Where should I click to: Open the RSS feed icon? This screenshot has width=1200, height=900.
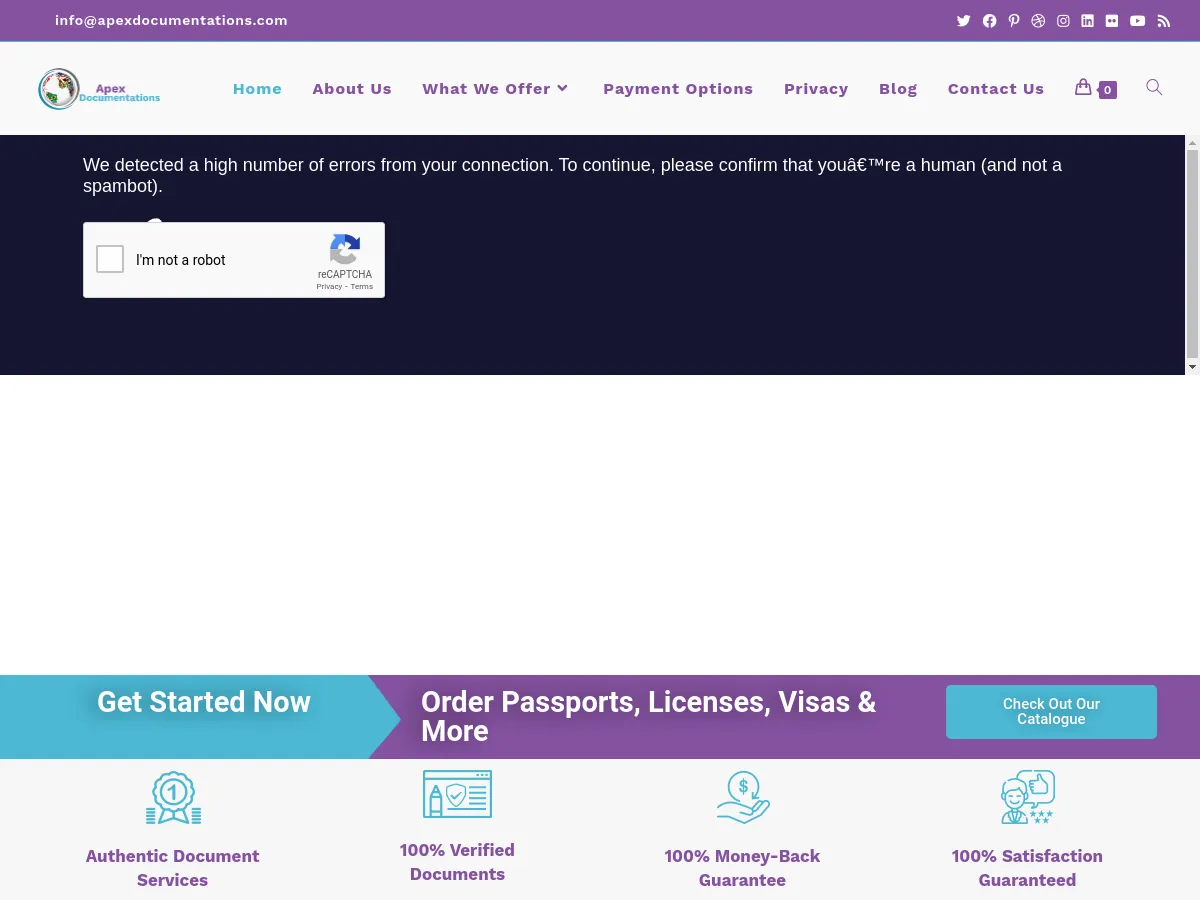[x=1163, y=21]
